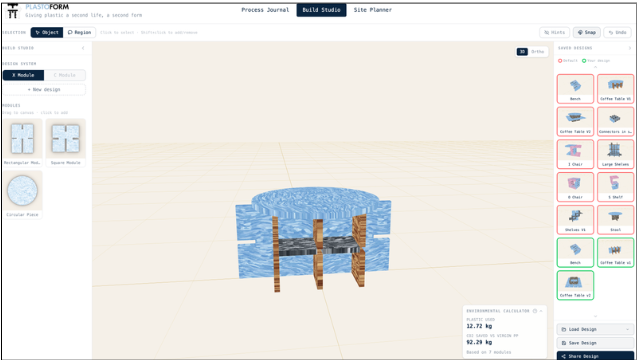Screen dimensions: 637x360
Task: Open the Site Planner tab
Action: pyautogui.click(x=373, y=10)
